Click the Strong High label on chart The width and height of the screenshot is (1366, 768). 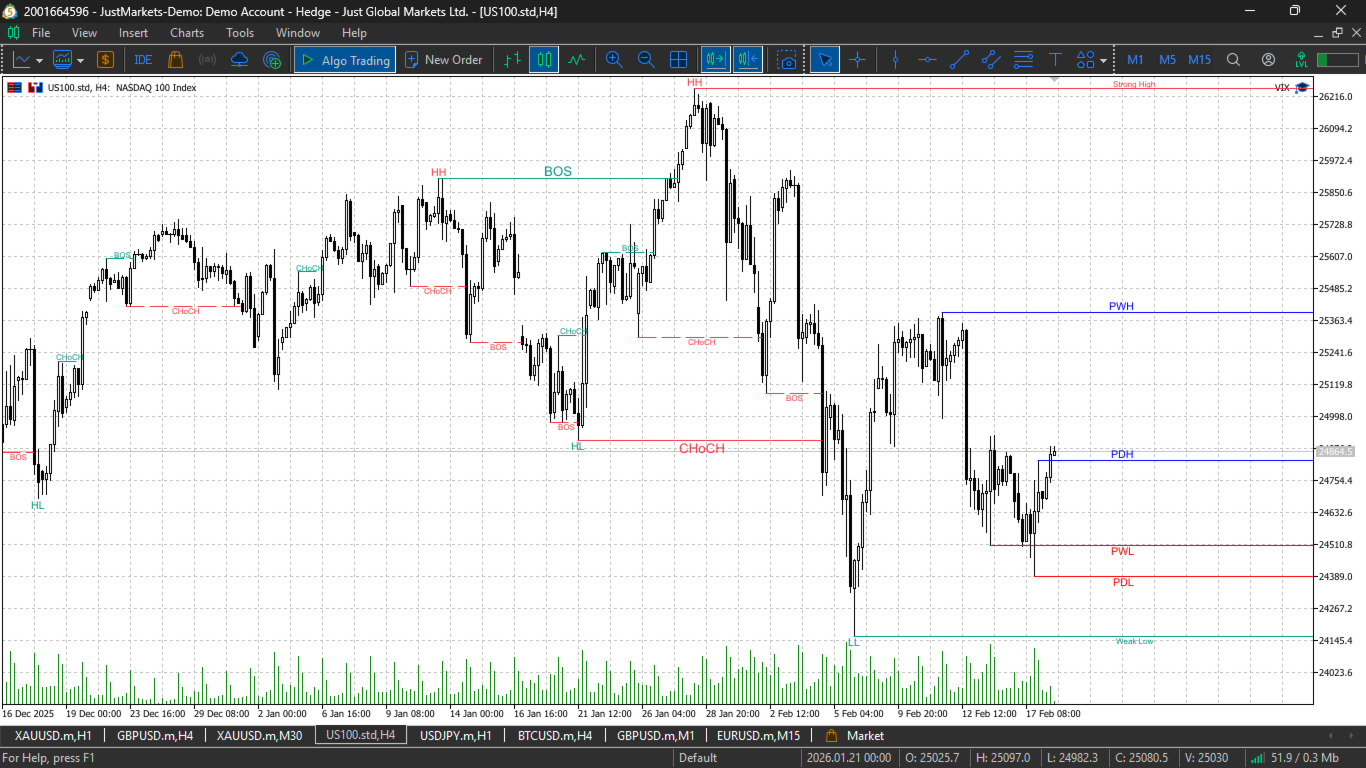click(1134, 84)
